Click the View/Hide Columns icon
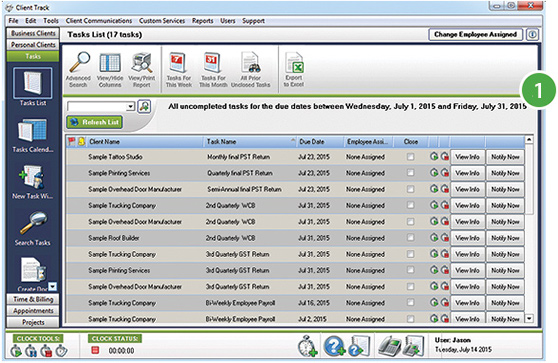Image resolution: width=558 pixels, height=363 pixels. point(110,70)
